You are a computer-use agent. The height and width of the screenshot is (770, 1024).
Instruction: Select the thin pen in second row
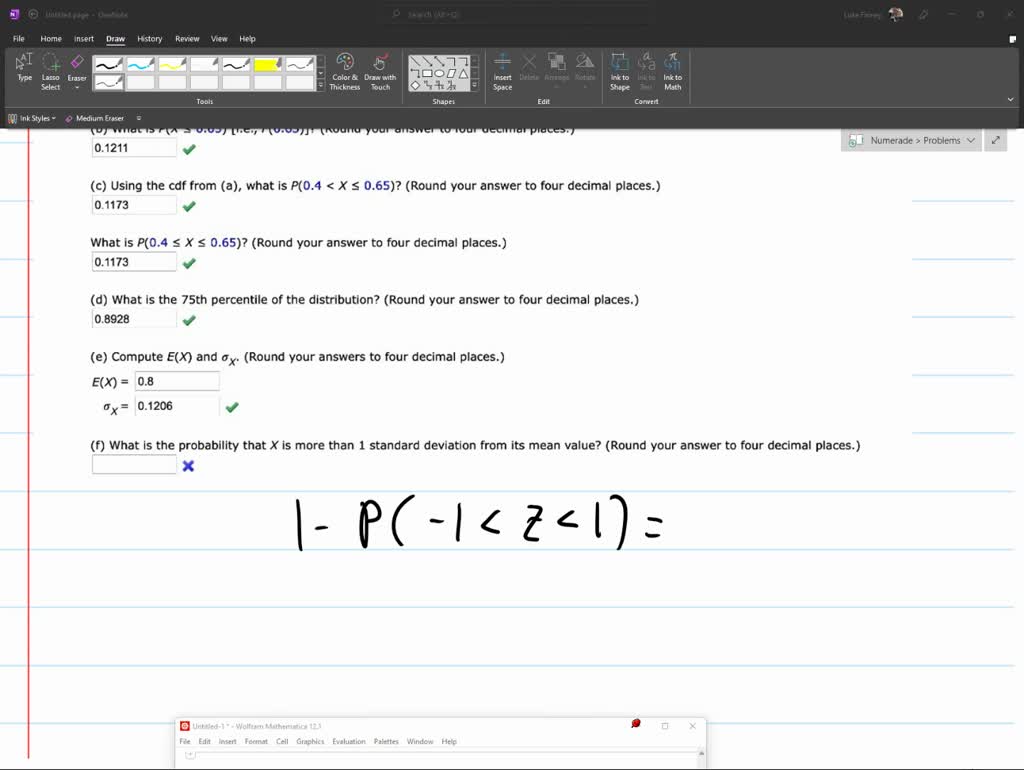pyautogui.click(x=108, y=82)
